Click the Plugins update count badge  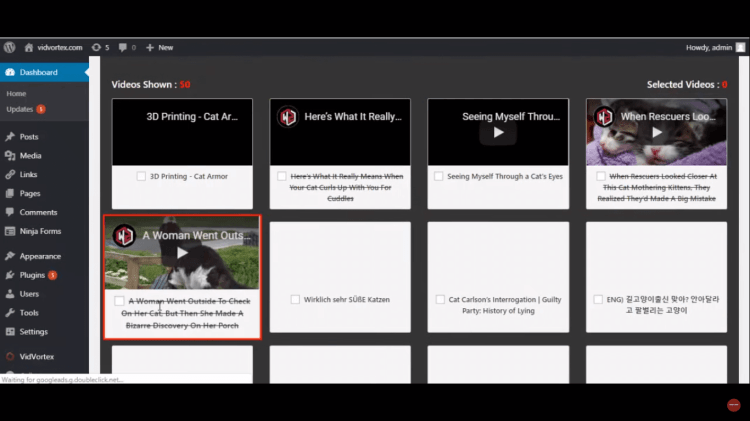tap(53, 275)
